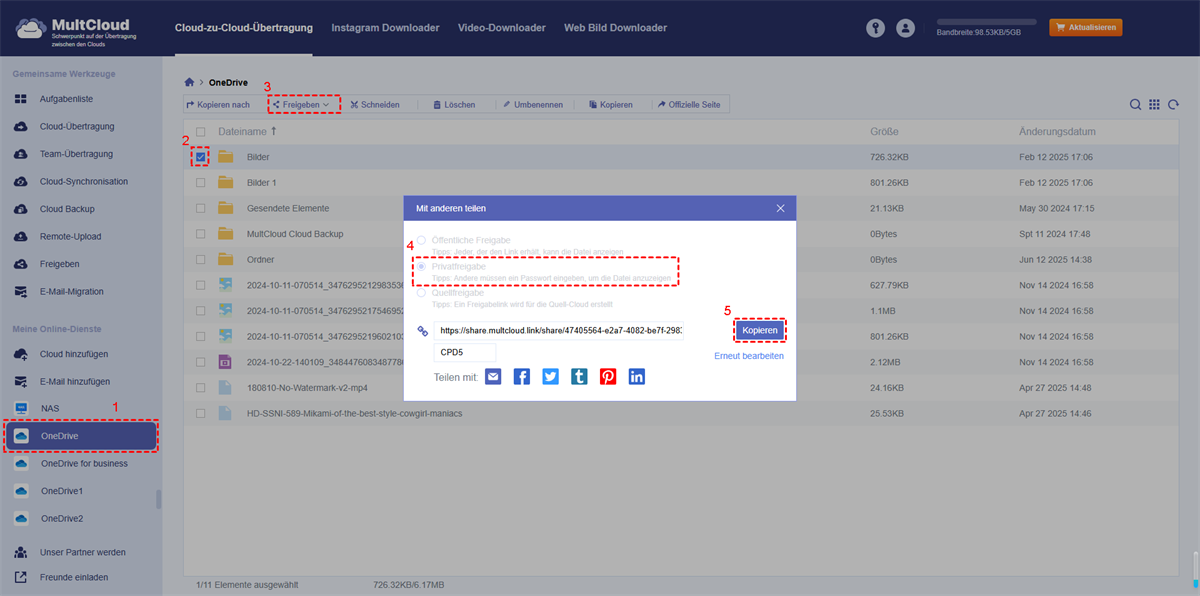This screenshot has width=1200, height=596.
Task: Share via the Tumblr icon
Action: (579, 376)
